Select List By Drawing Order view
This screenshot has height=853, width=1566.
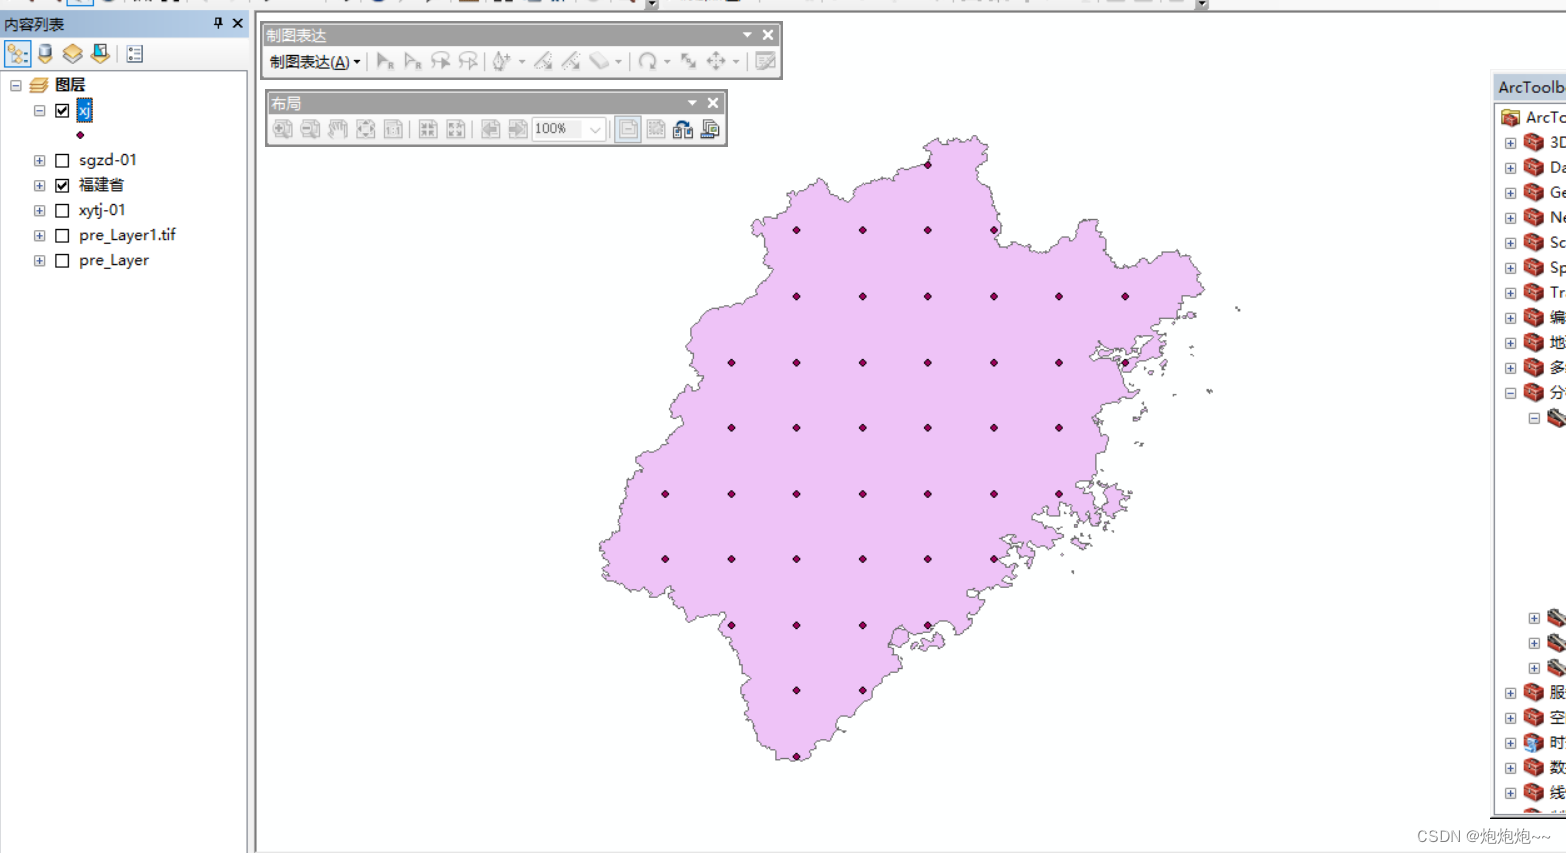(x=18, y=54)
